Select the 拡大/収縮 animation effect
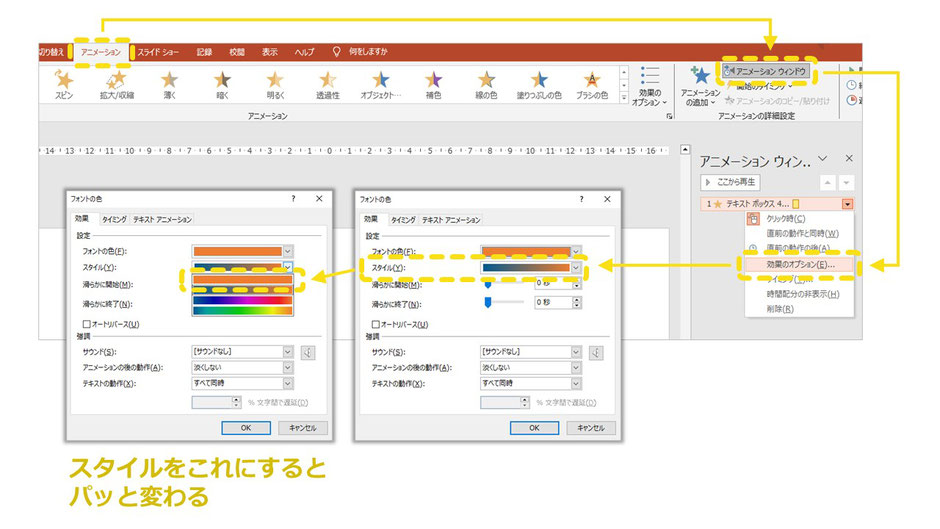The width and height of the screenshot is (940, 529). (117, 85)
